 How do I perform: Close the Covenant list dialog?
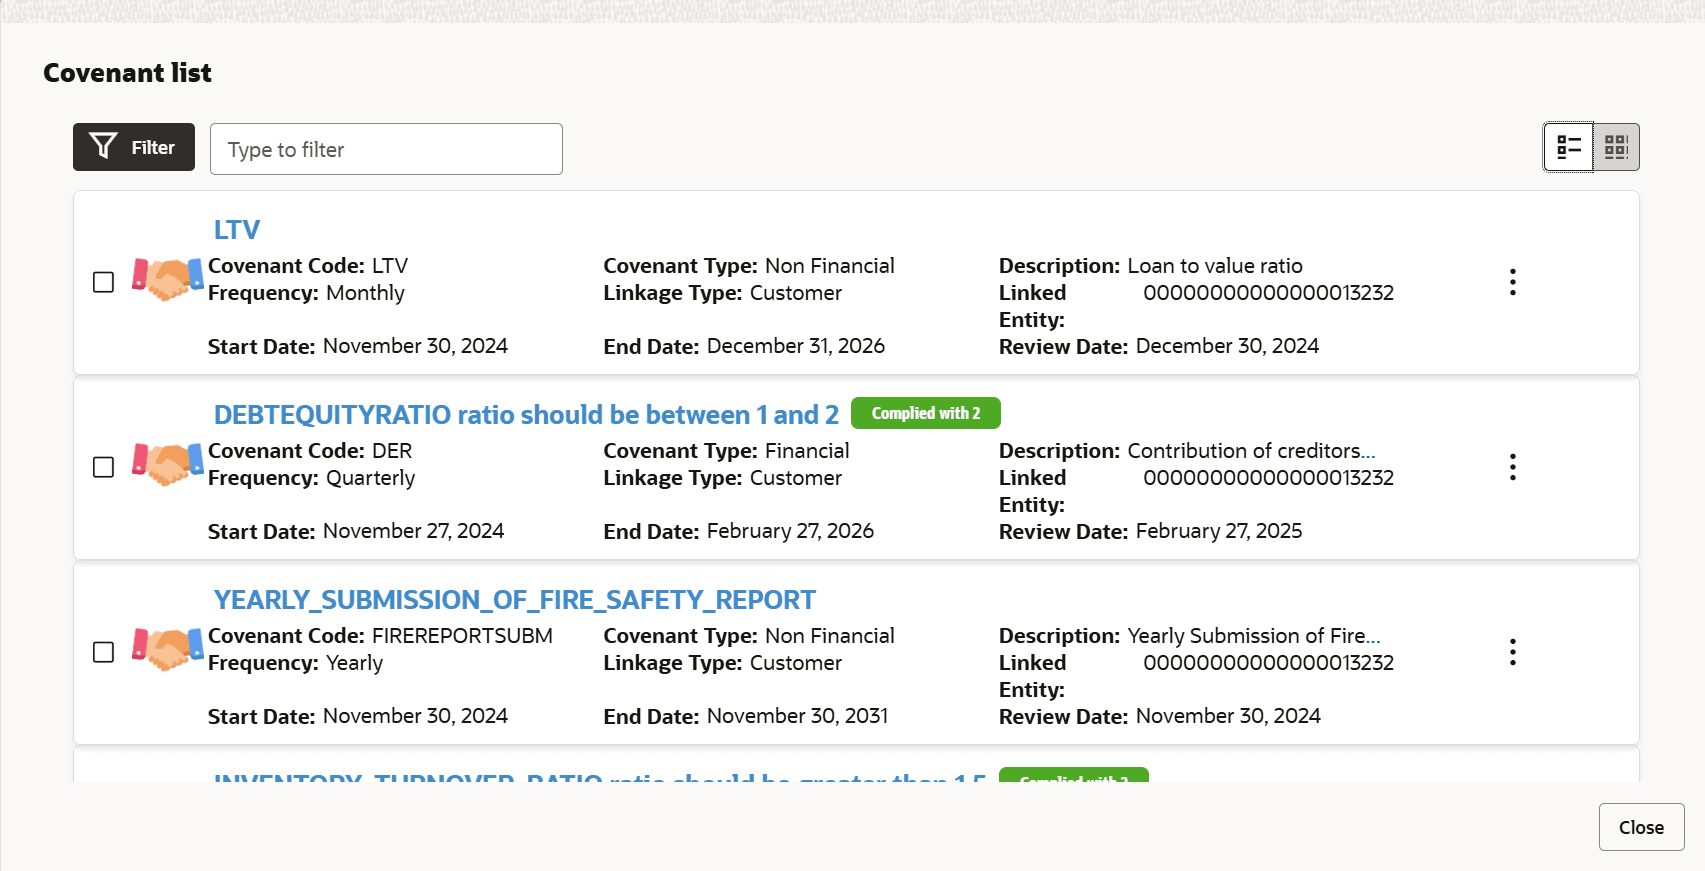pos(1641,827)
